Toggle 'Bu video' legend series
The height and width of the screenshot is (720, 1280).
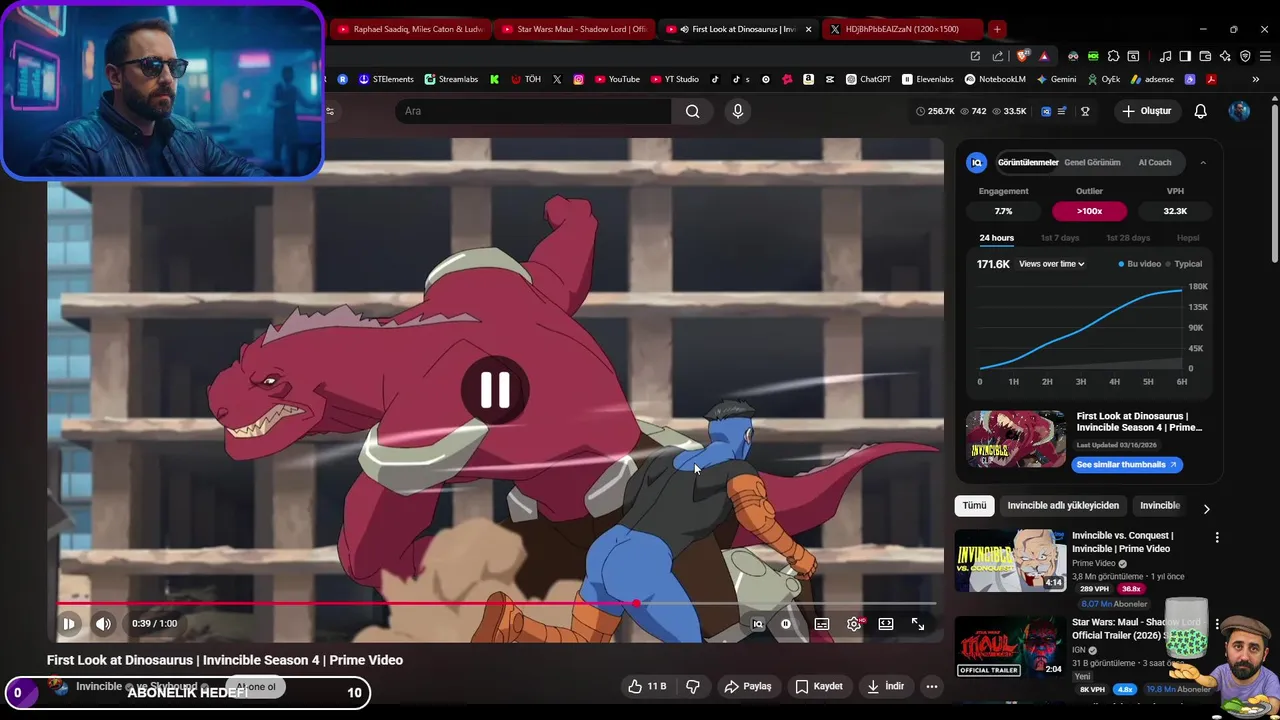pos(1140,264)
